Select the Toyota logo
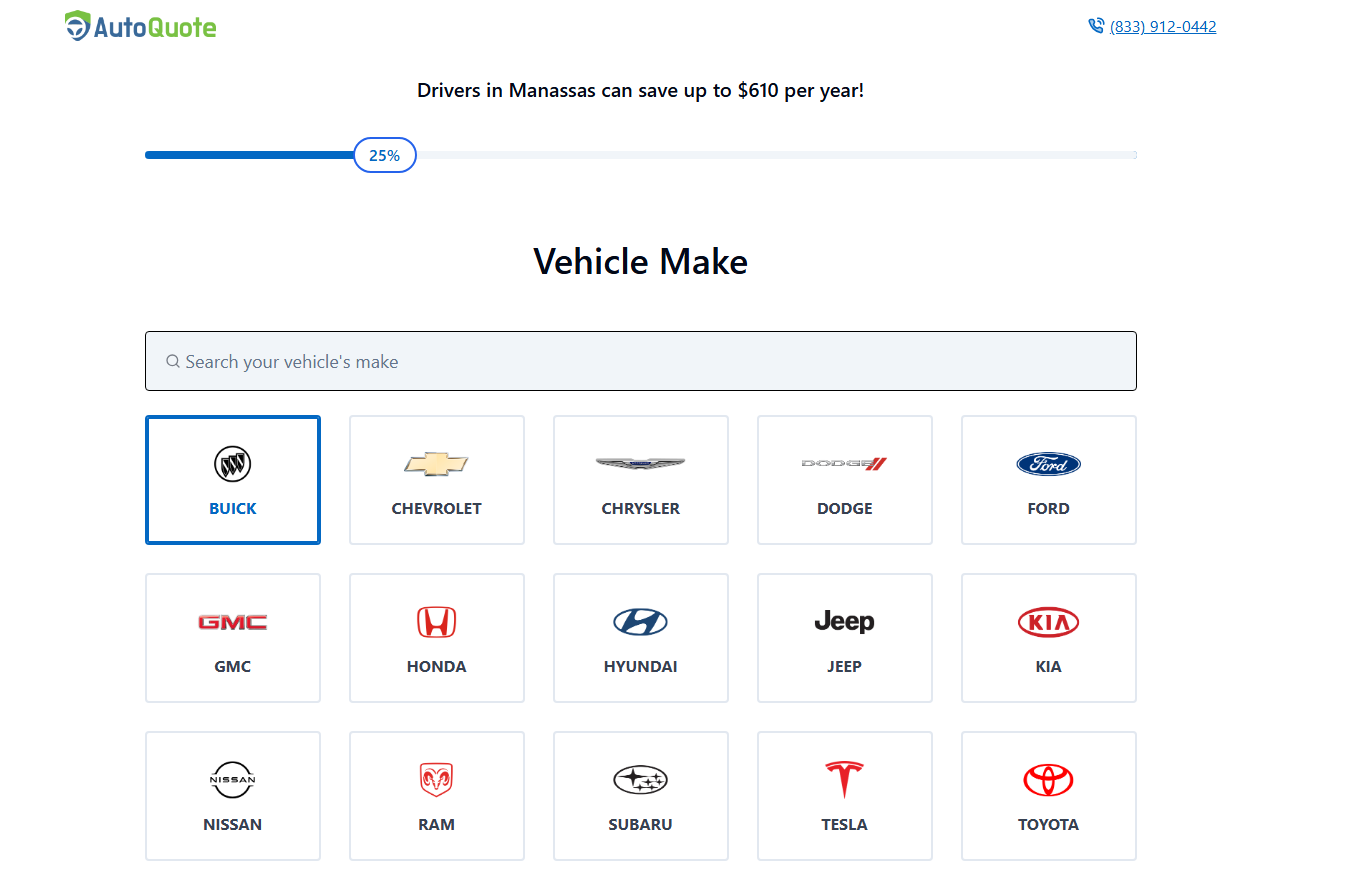This screenshot has width=1355, height=895. (1048, 780)
